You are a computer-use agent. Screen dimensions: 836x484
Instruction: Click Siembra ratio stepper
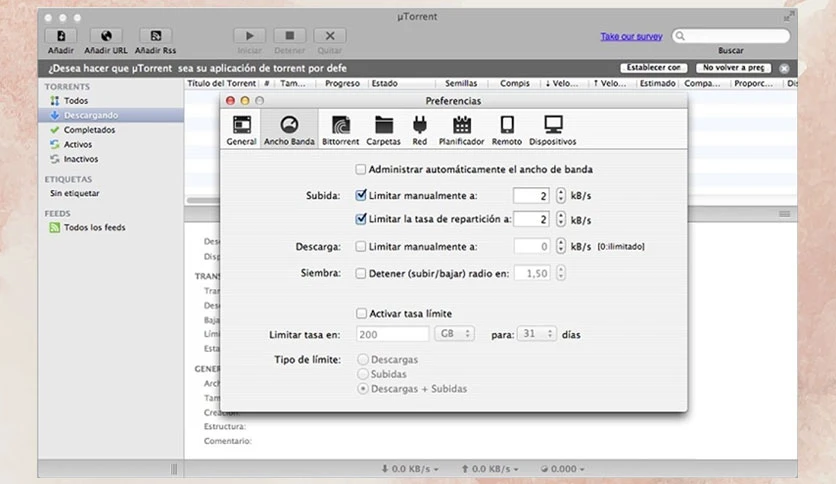(560, 273)
